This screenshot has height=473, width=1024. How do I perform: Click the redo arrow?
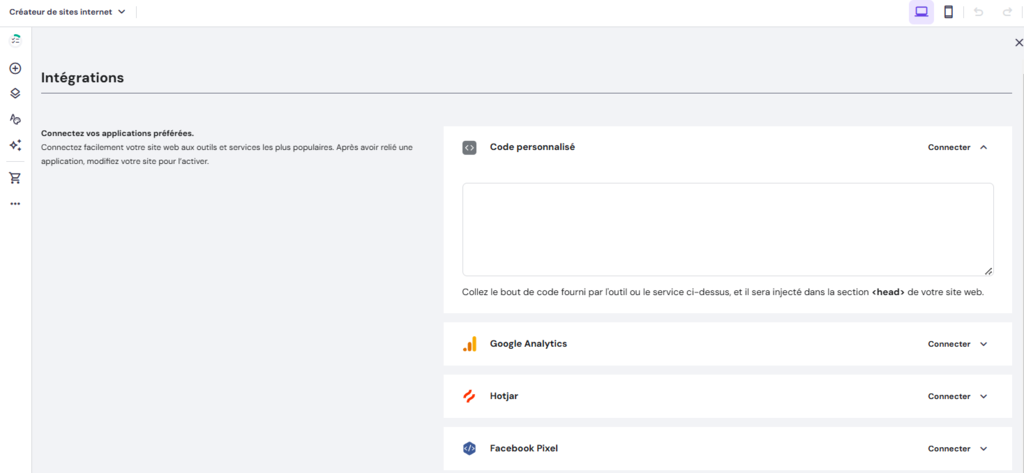pyautogui.click(x=1005, y=12)
